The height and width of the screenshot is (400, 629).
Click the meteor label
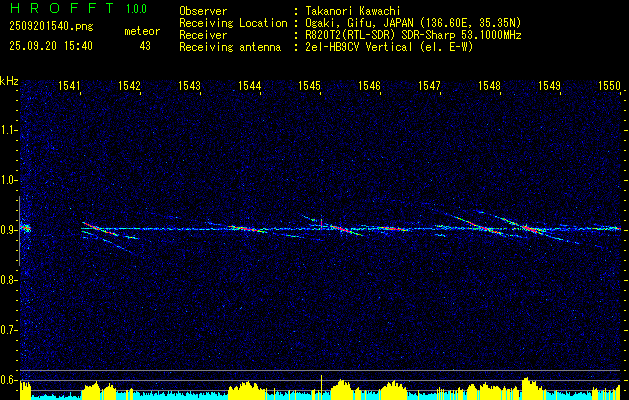coord(142,31)
